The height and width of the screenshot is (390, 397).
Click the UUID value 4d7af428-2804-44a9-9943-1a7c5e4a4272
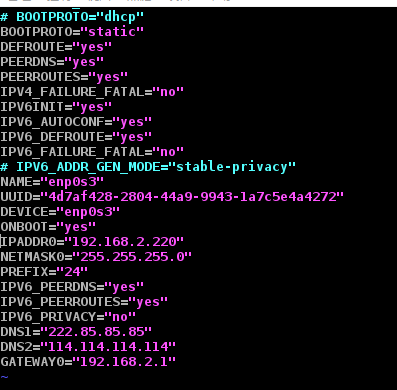pyautogui.click(x=192, y=197)
